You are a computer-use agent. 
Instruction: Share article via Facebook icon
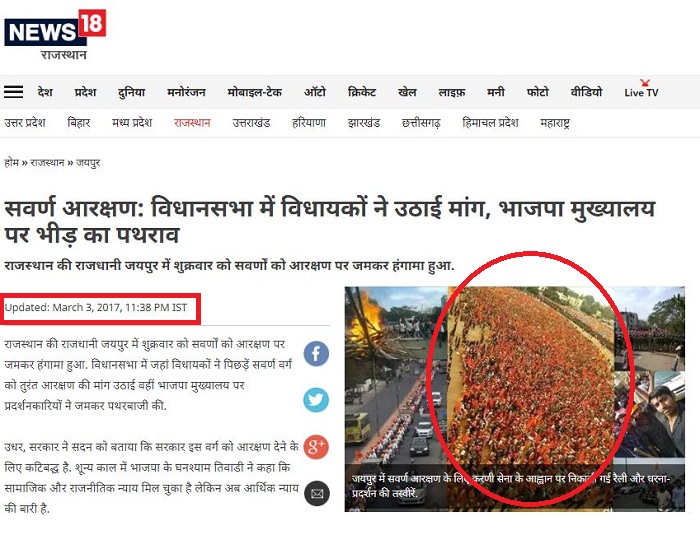(316, 353)
